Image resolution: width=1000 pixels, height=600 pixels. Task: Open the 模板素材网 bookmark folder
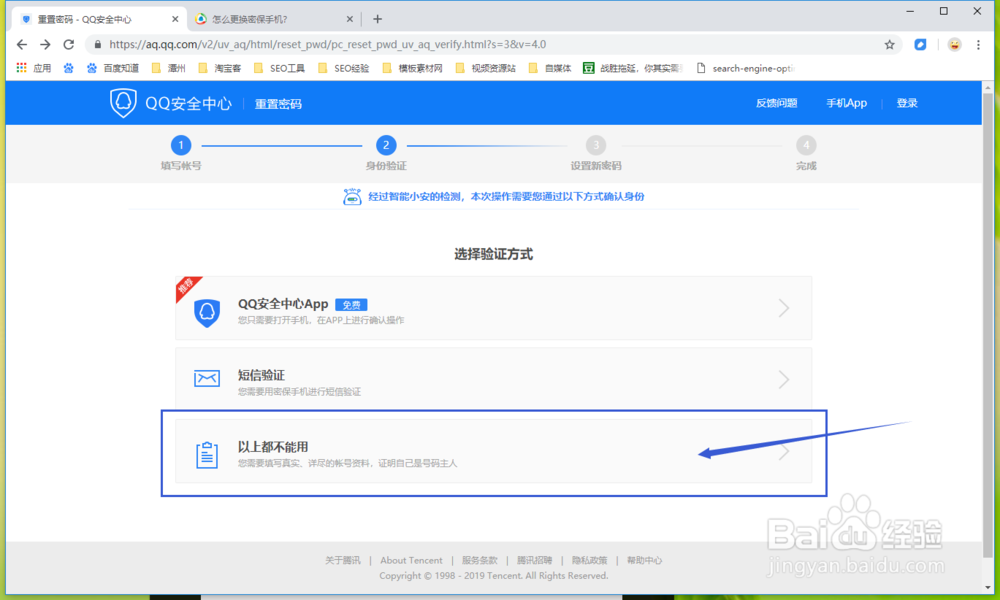(x=412, y=68)
